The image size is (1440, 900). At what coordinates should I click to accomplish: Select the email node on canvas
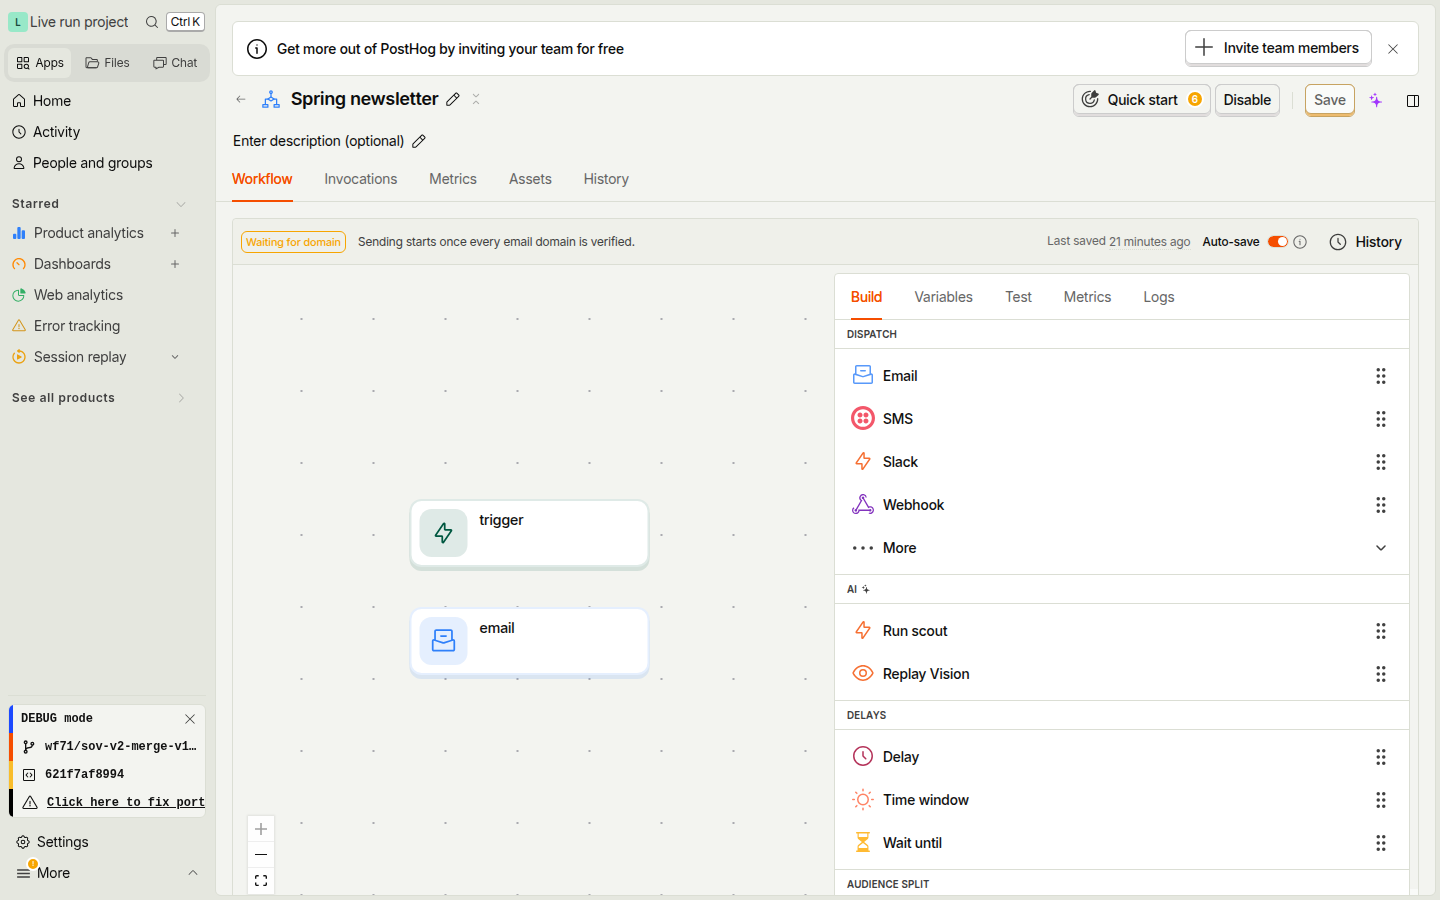click(x=529, y=642)
